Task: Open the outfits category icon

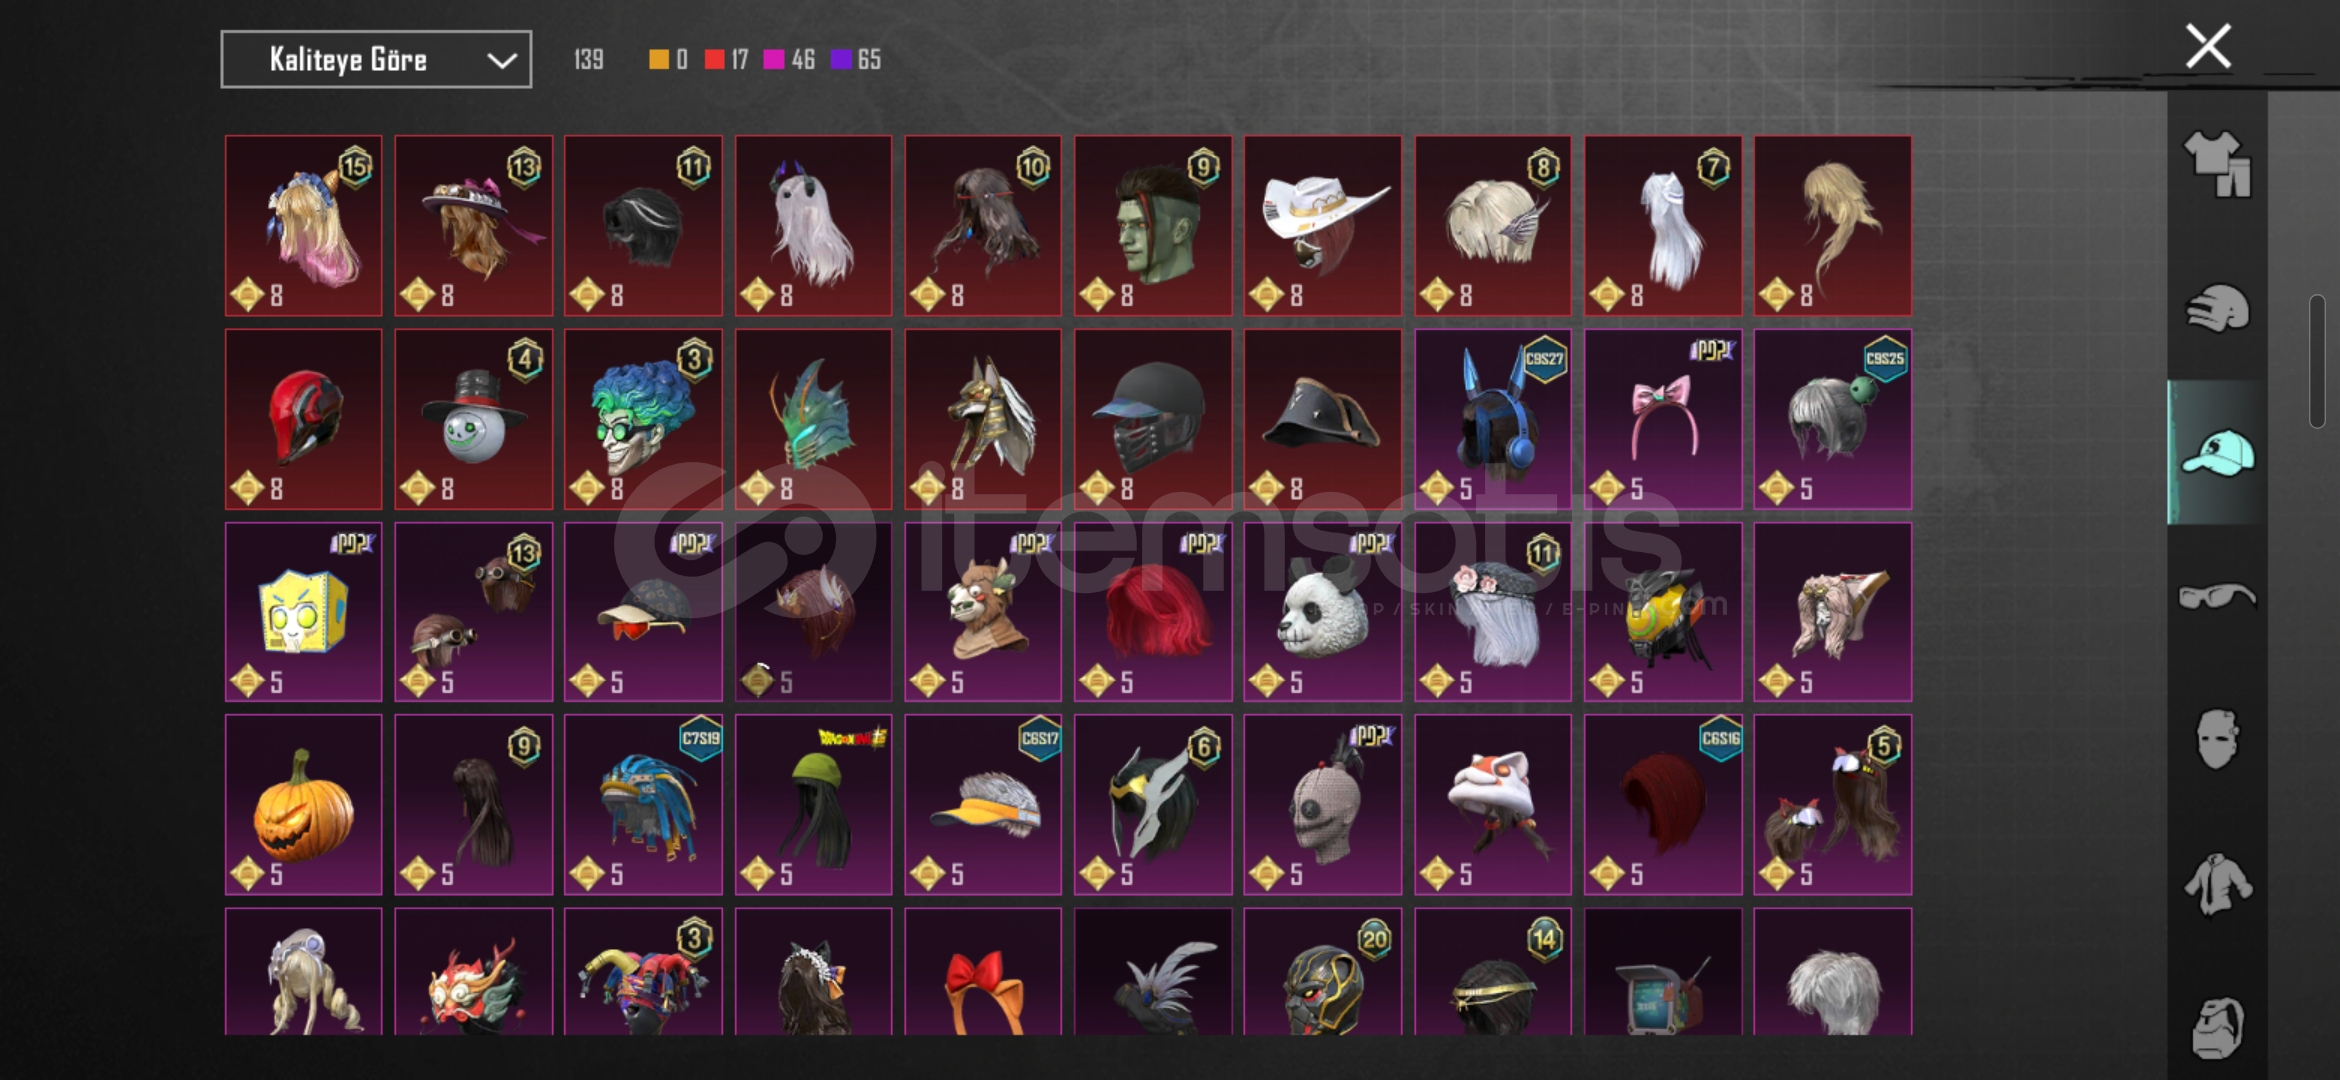Action: coord(2217,165)
